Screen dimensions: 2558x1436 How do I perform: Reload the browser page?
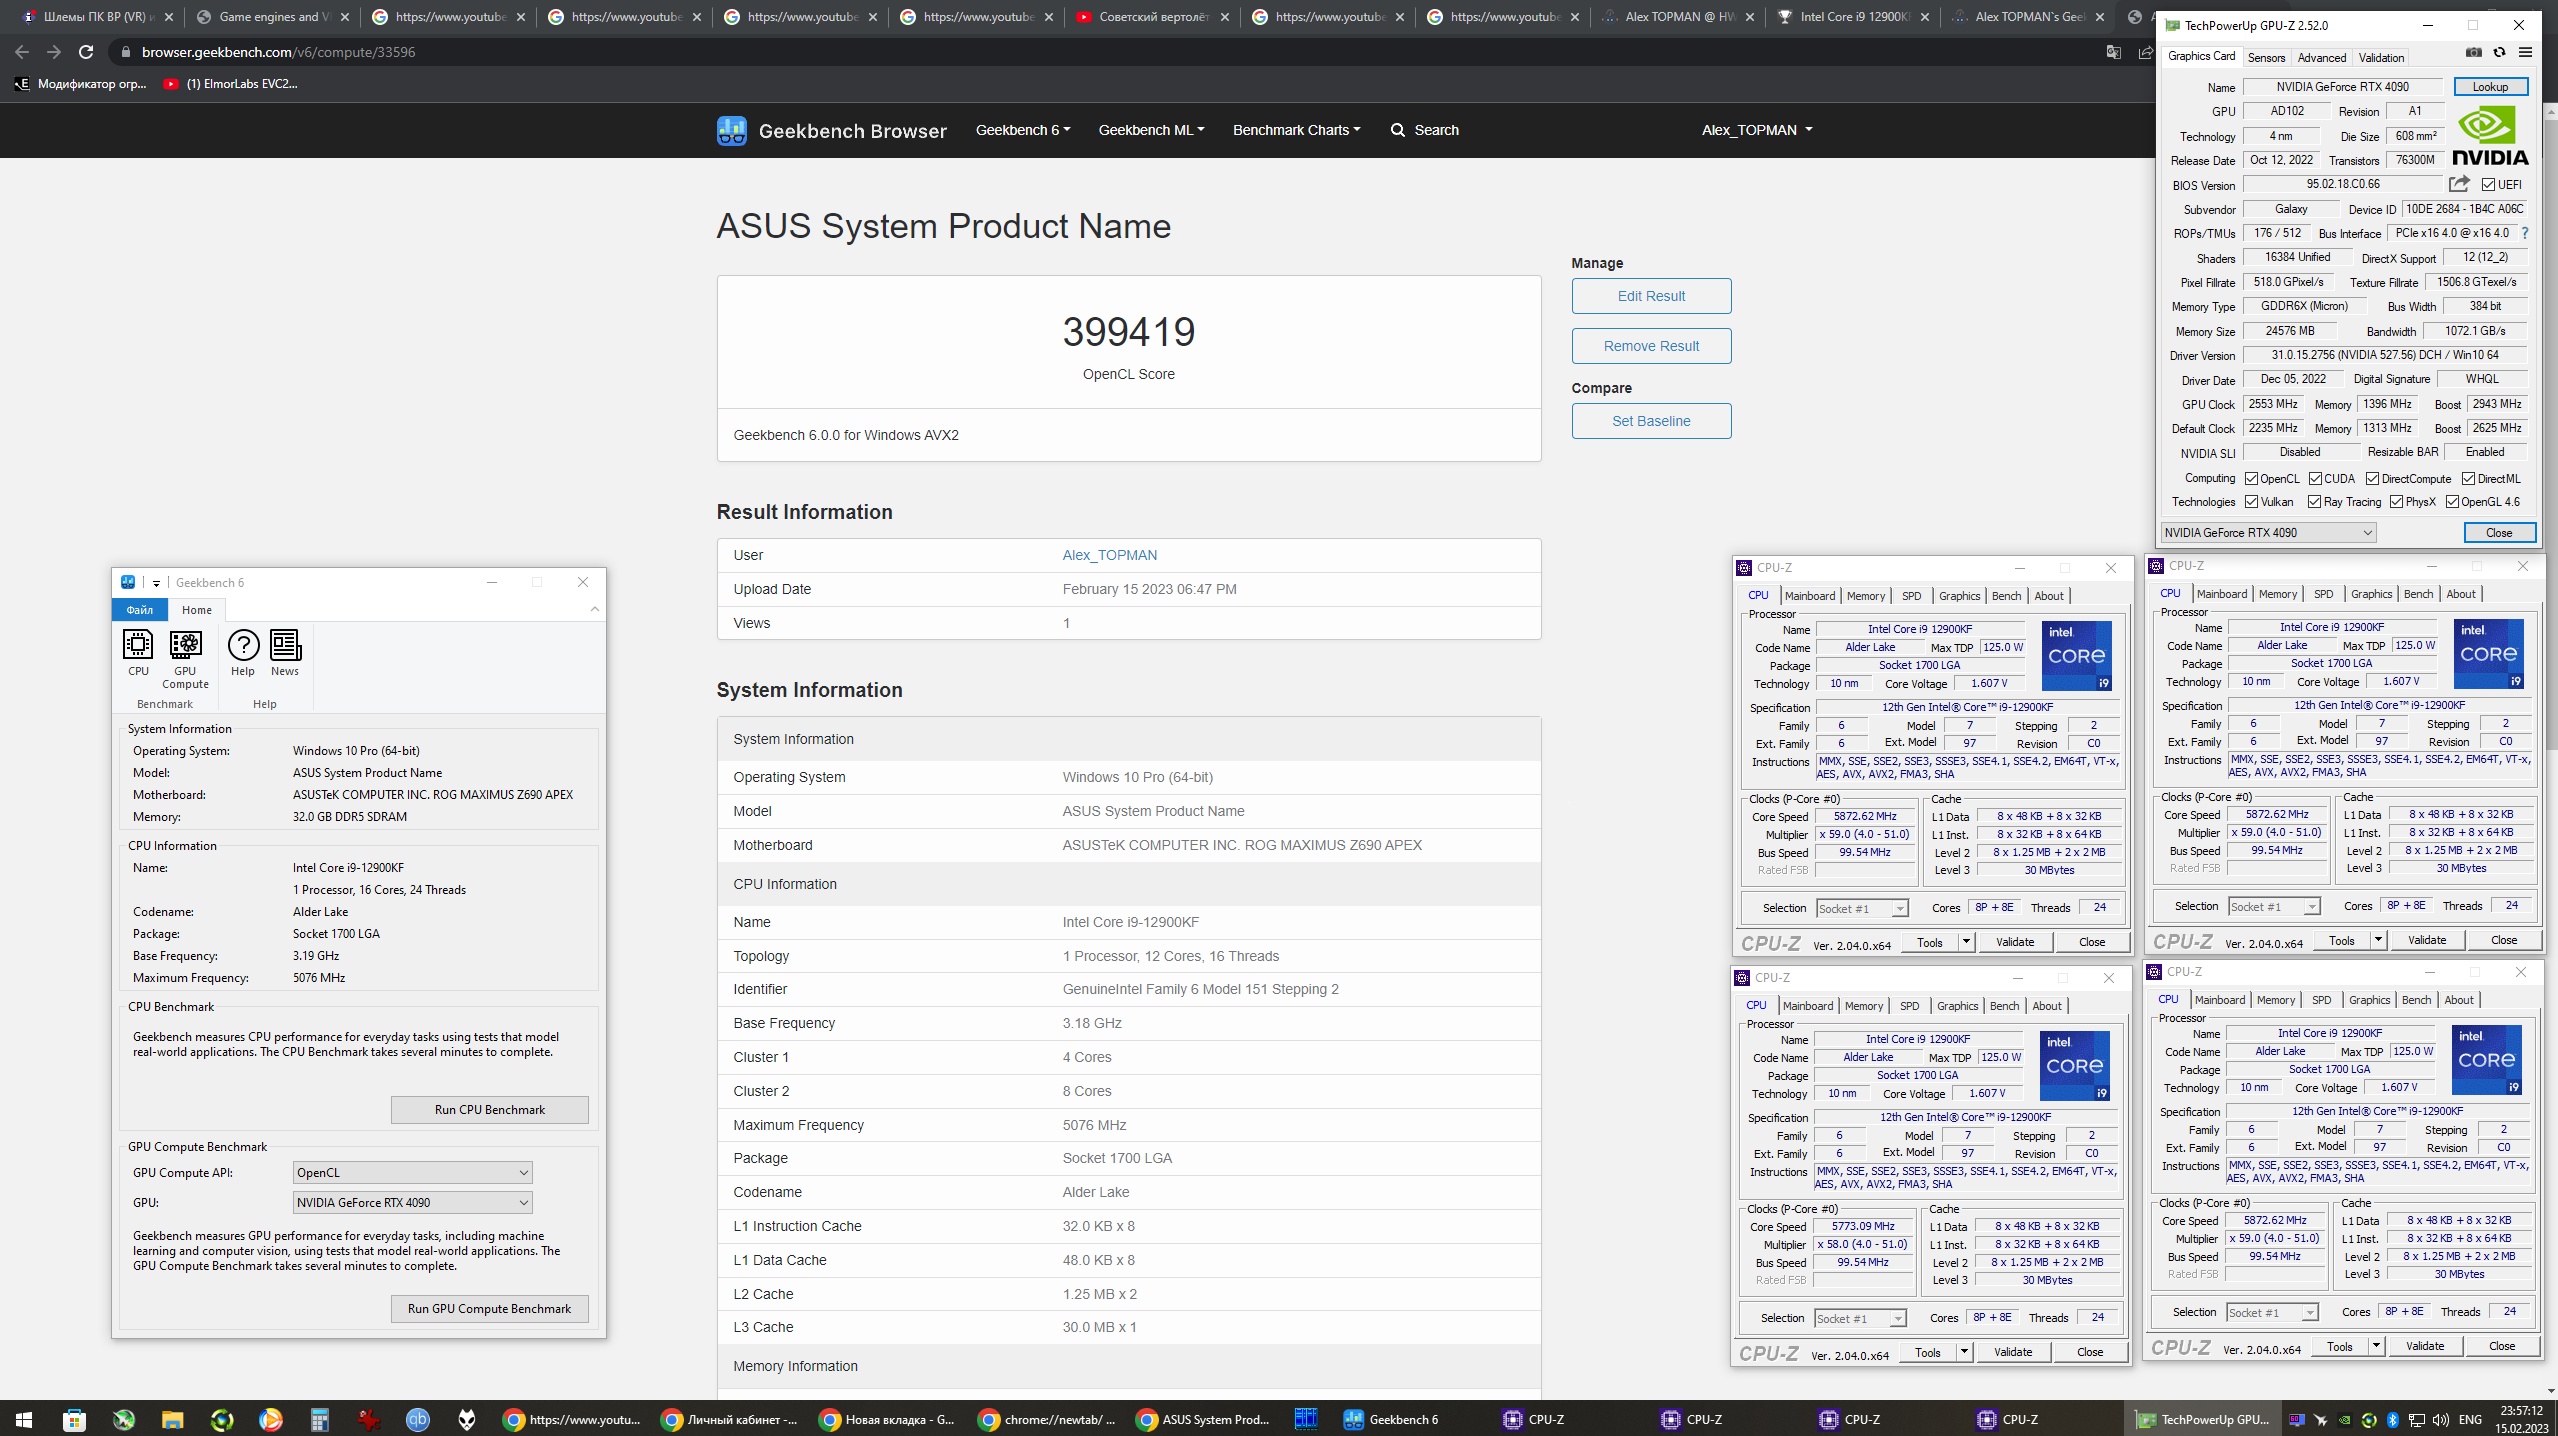[x=86, y=52]
